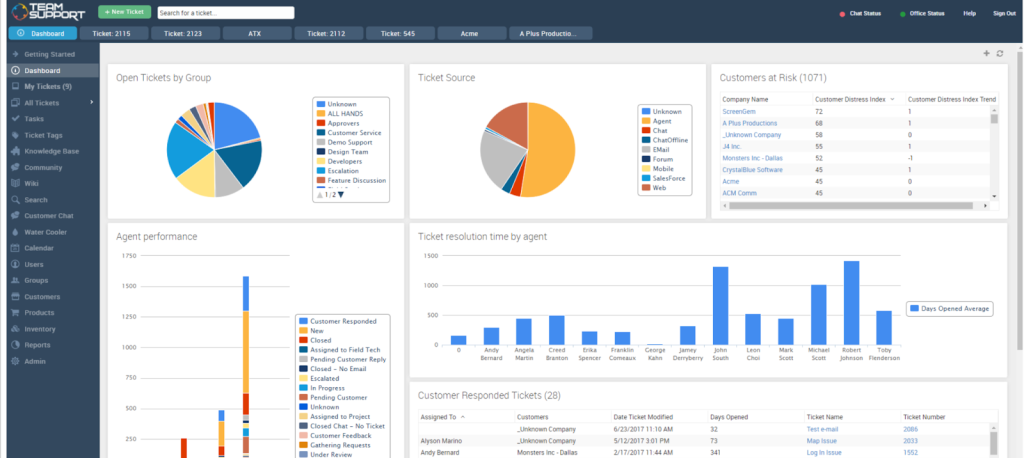
Task: Click the Calendar icon in sidebar
Action: [15, 248]
